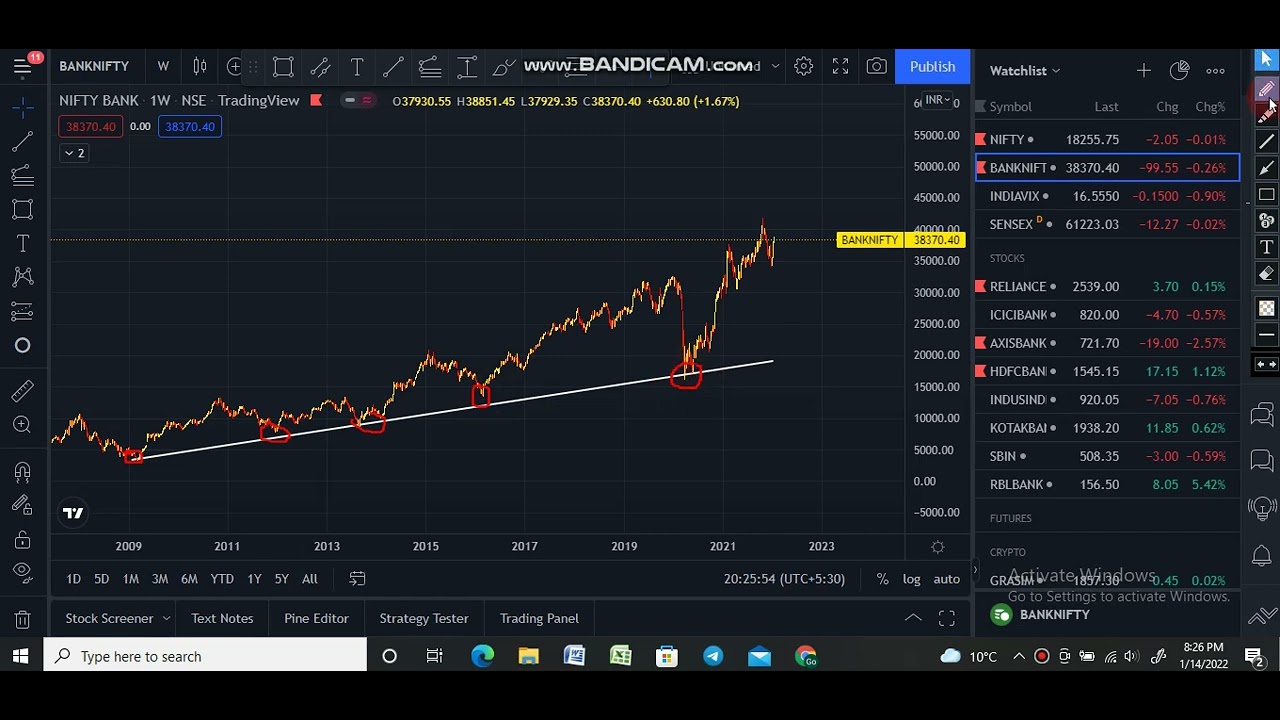The image size is (1280, 720).
Task: Open the icons tool circle in left sidebar
Action: 22,346
